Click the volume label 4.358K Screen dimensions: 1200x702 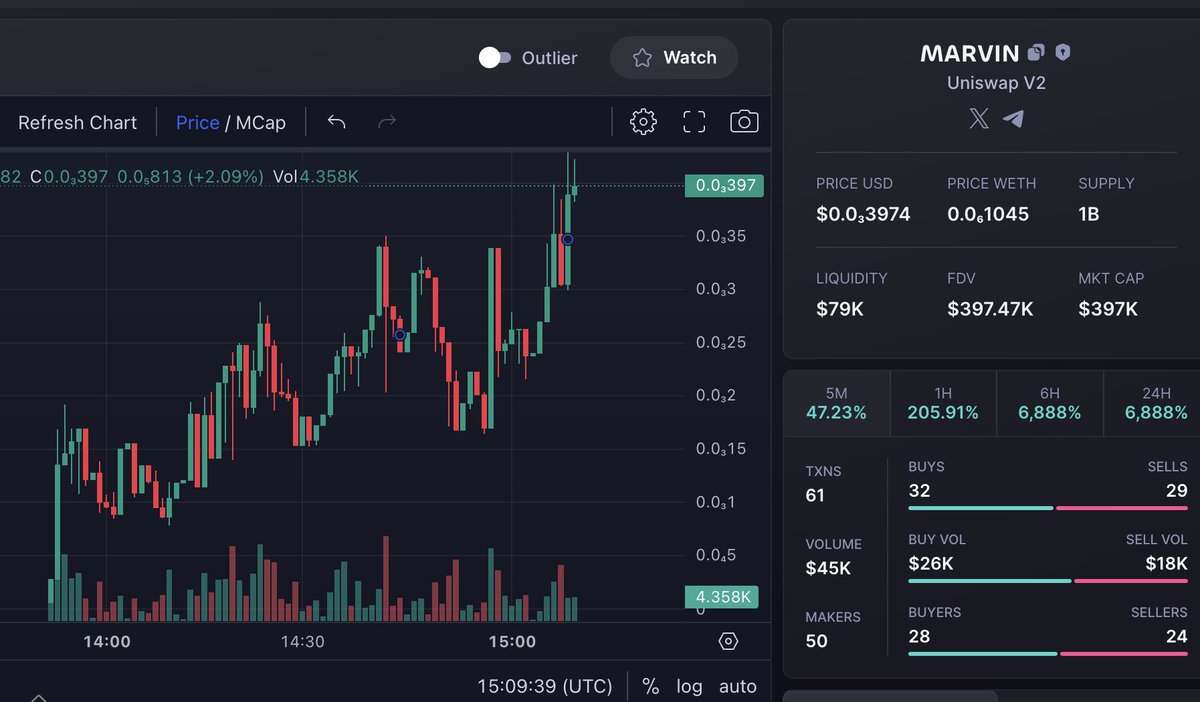(722, 597)
